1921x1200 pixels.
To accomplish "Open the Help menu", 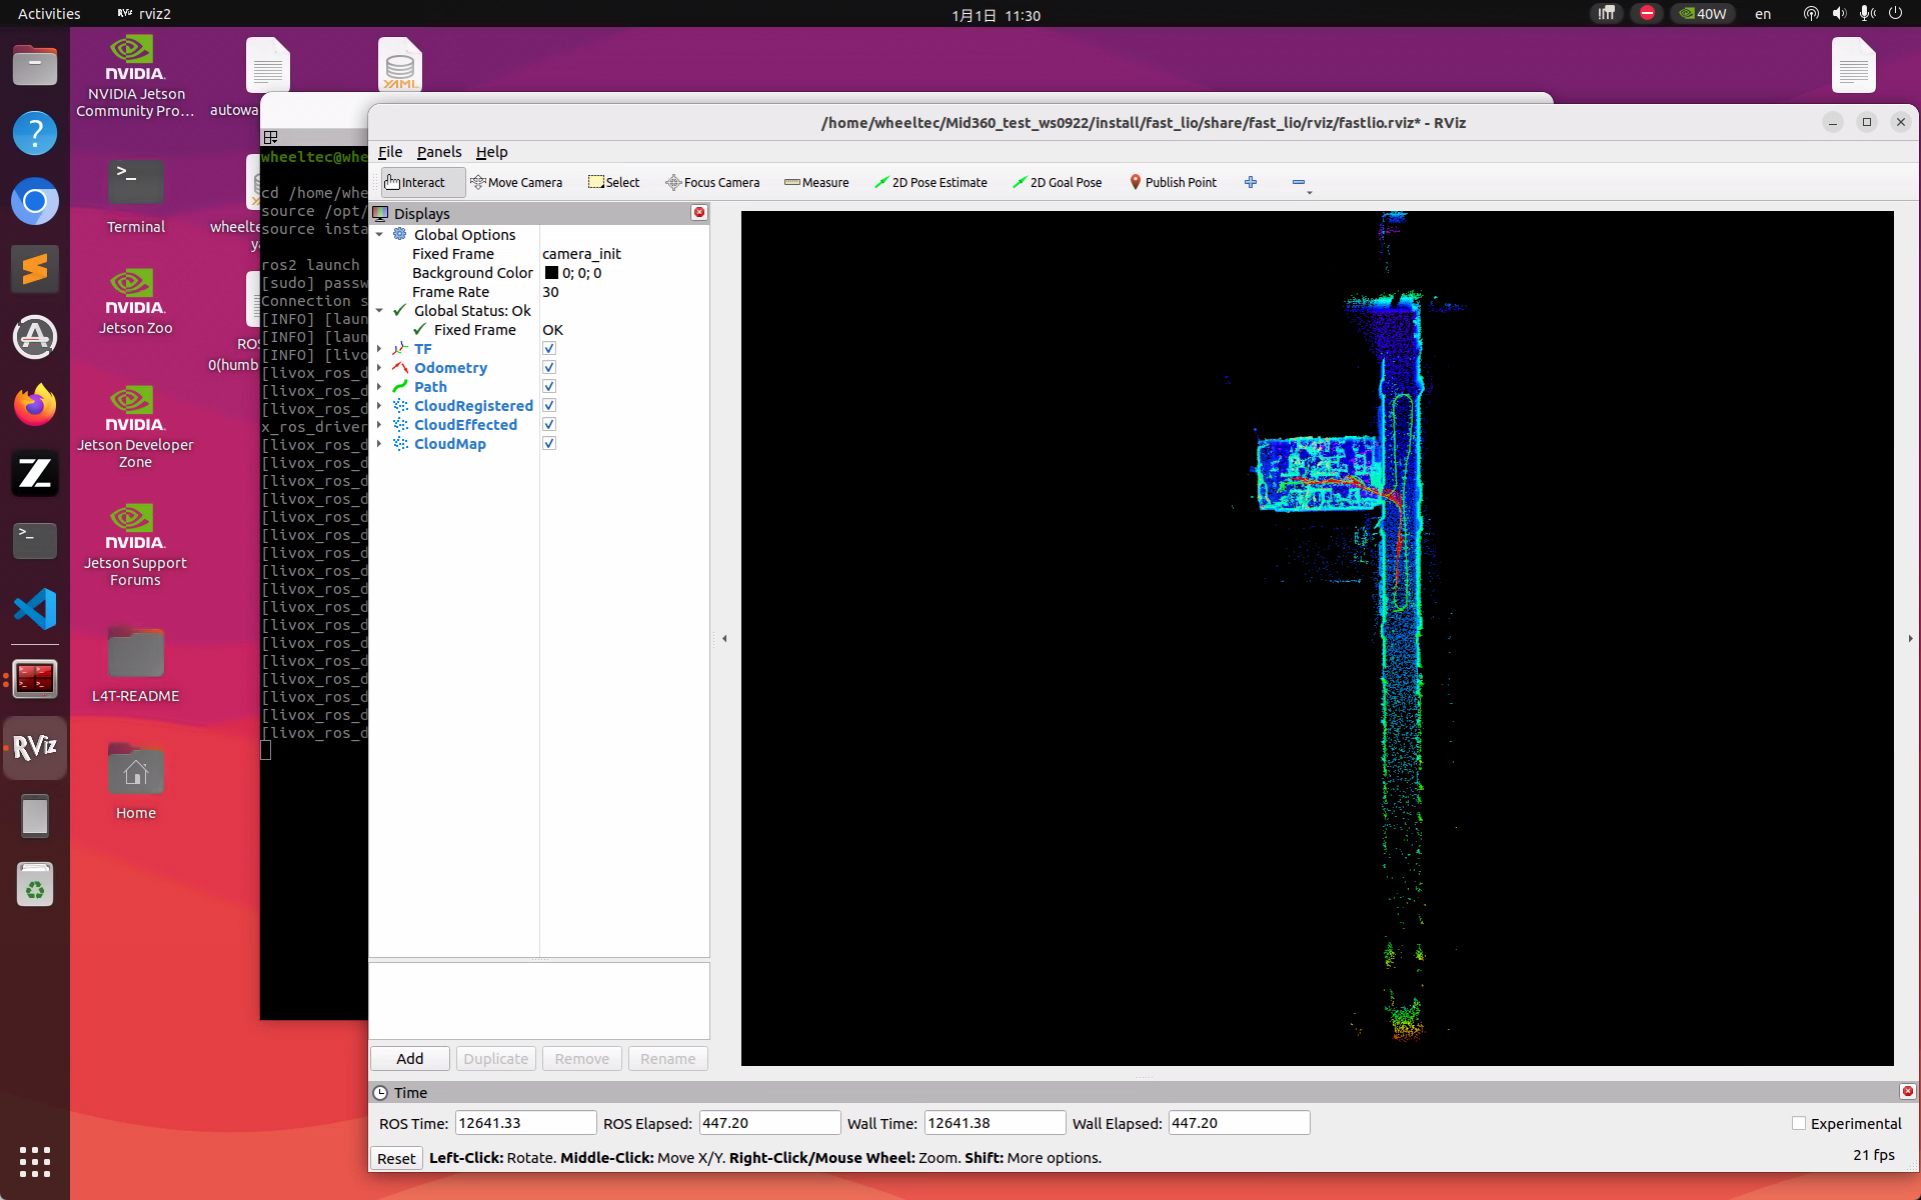I will coord(491,151).
